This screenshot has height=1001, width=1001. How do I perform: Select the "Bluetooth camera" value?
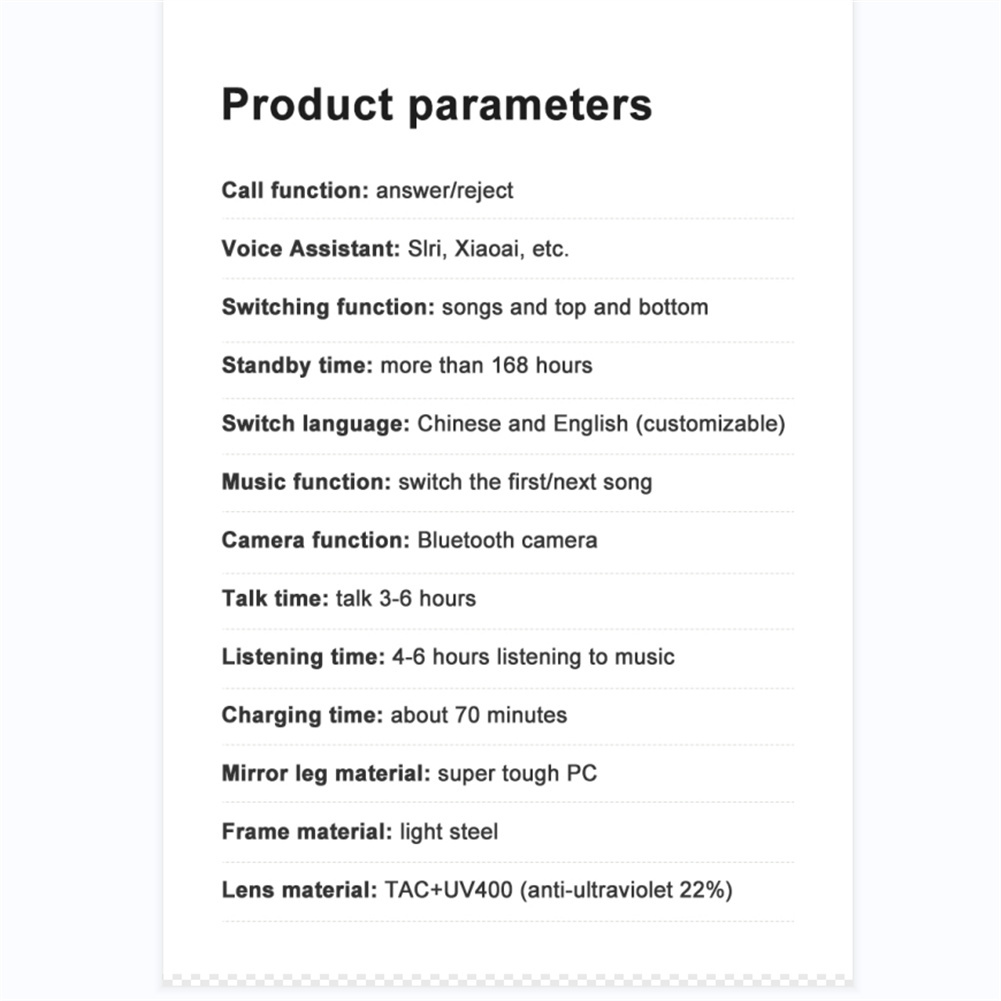pos(507,540)
